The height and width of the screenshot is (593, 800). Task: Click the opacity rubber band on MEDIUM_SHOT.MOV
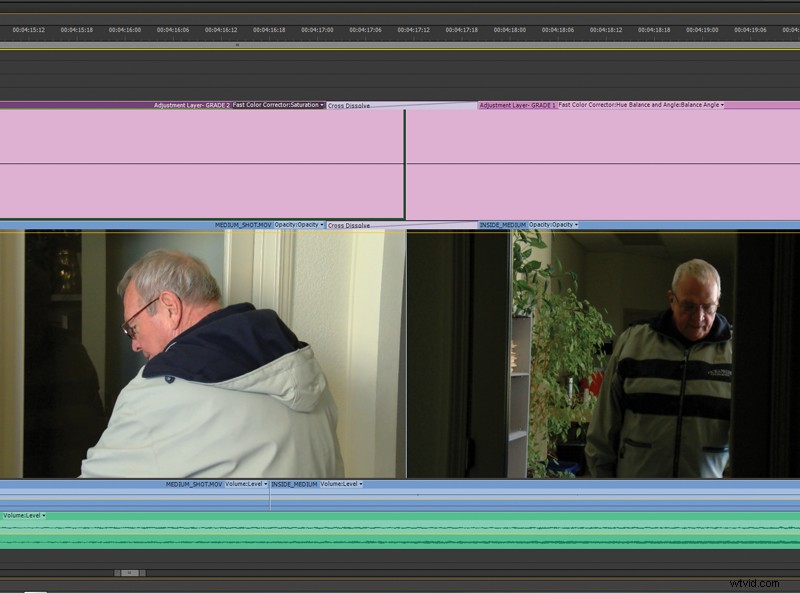[x=150, y=233]
